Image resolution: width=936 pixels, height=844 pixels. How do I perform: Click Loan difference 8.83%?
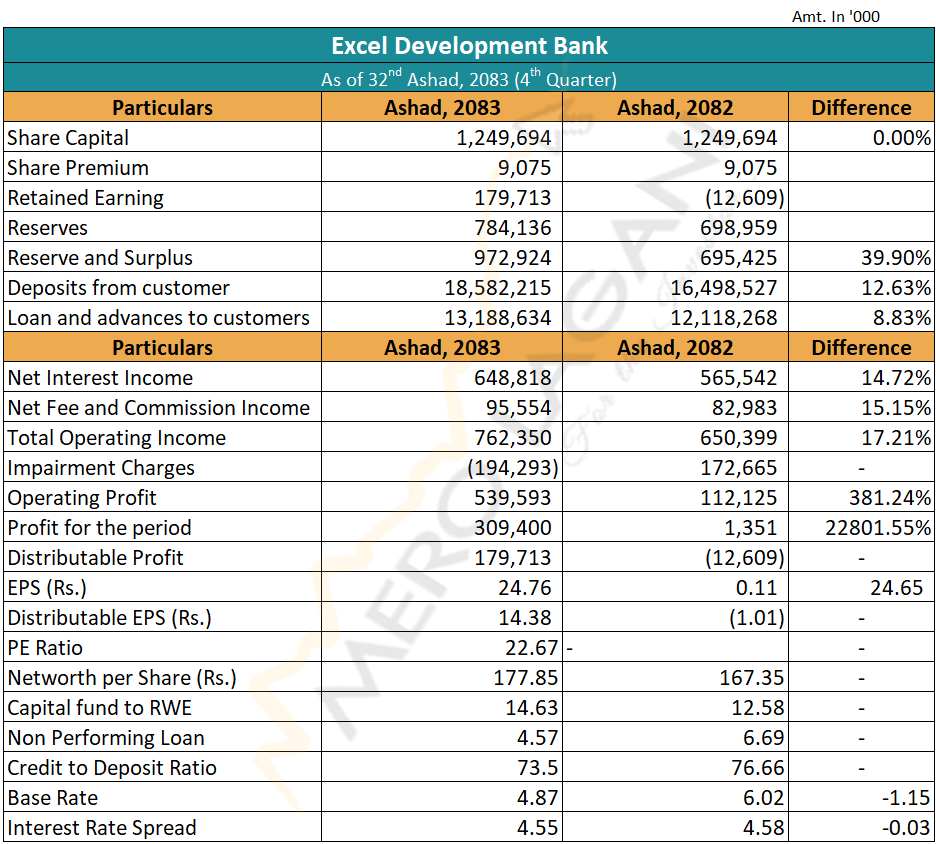click(x=901, y=318)
